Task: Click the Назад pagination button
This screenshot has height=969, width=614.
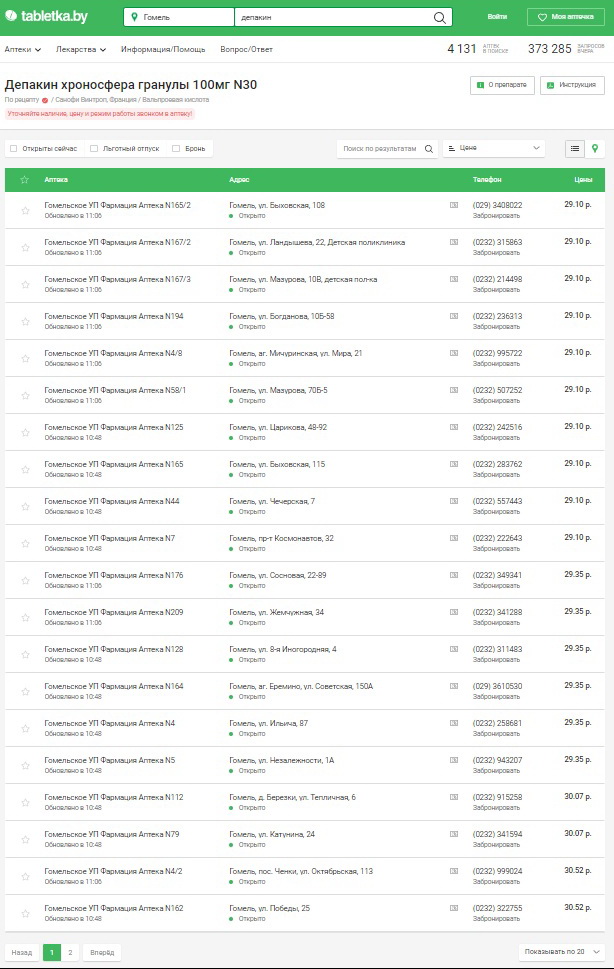Action: click(22, 952)
